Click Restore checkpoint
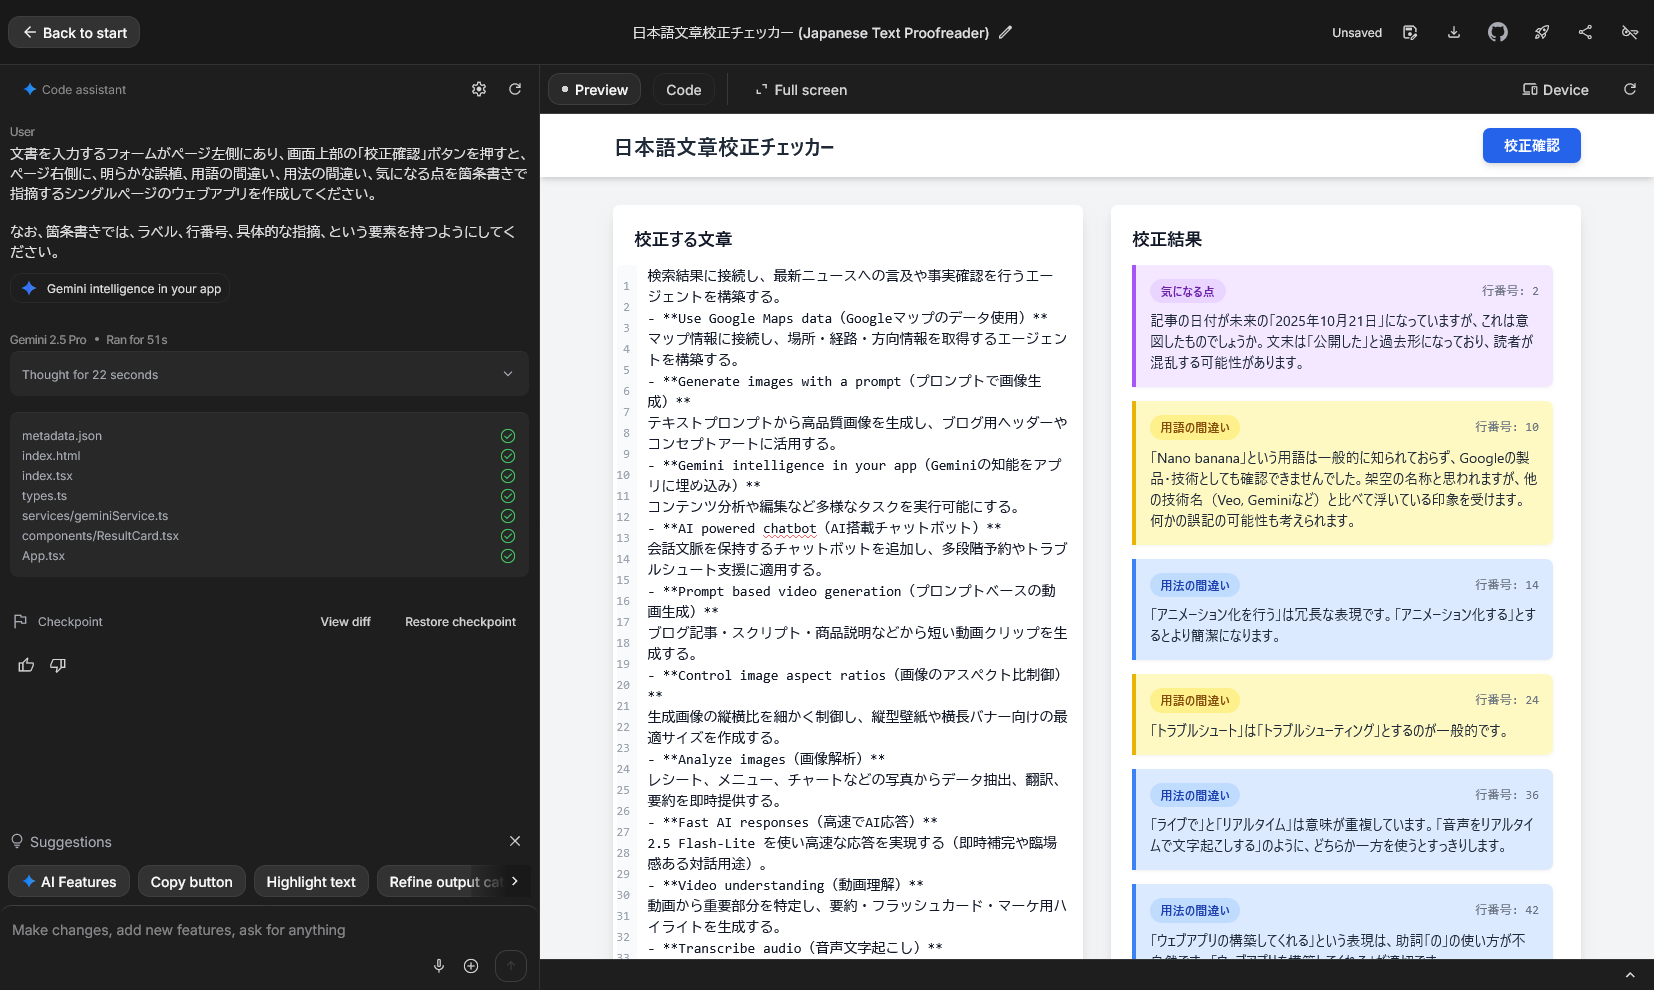This screenshot has width=1654, height=990. coord(460,622)
